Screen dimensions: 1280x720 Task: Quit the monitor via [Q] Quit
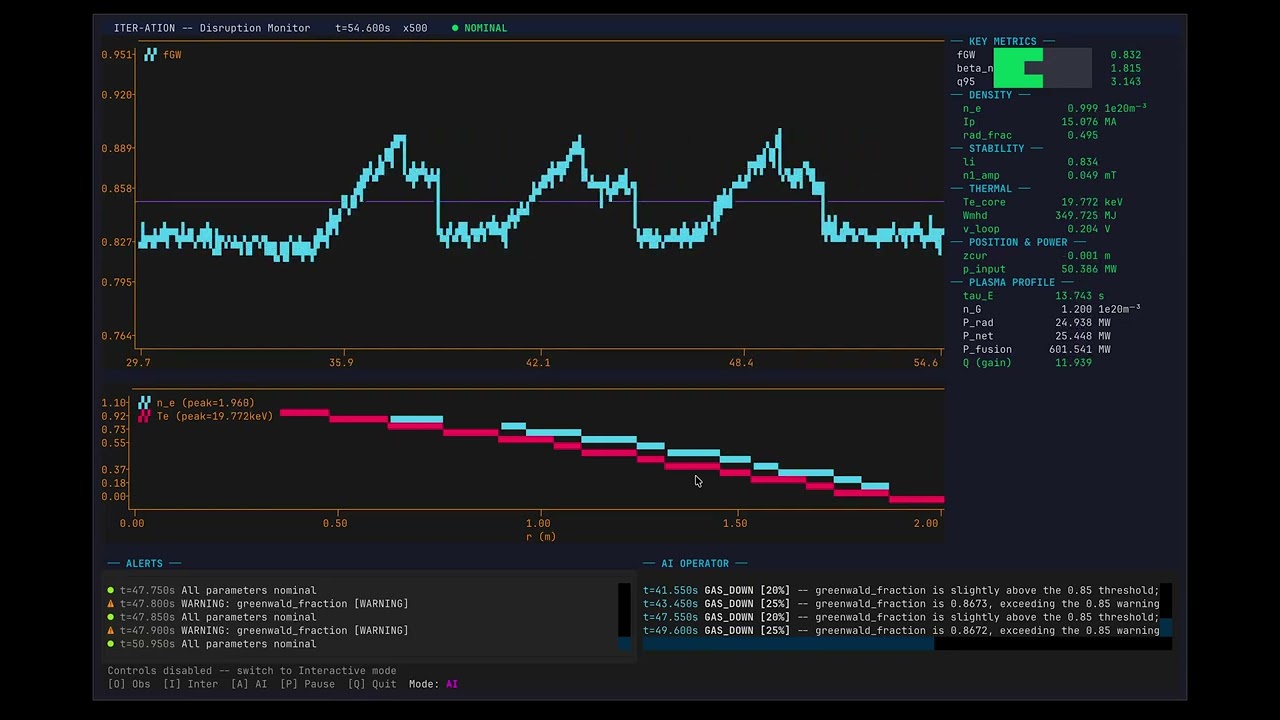tap(372, 684)
